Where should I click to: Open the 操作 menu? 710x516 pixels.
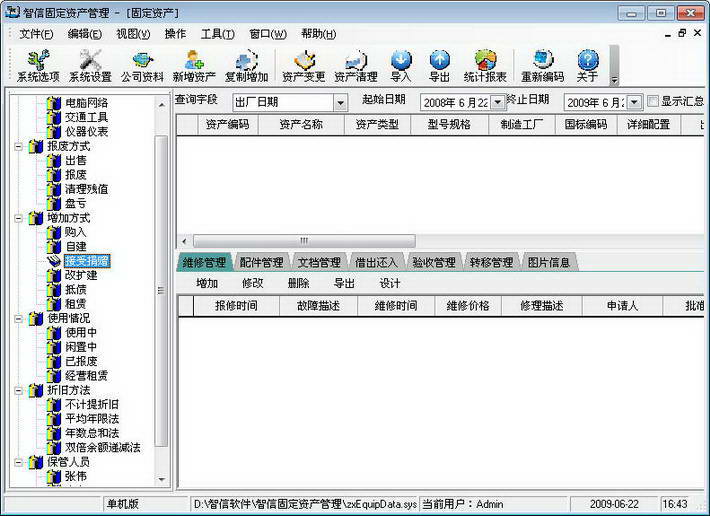pyautogui.click(x=175, y=34)
